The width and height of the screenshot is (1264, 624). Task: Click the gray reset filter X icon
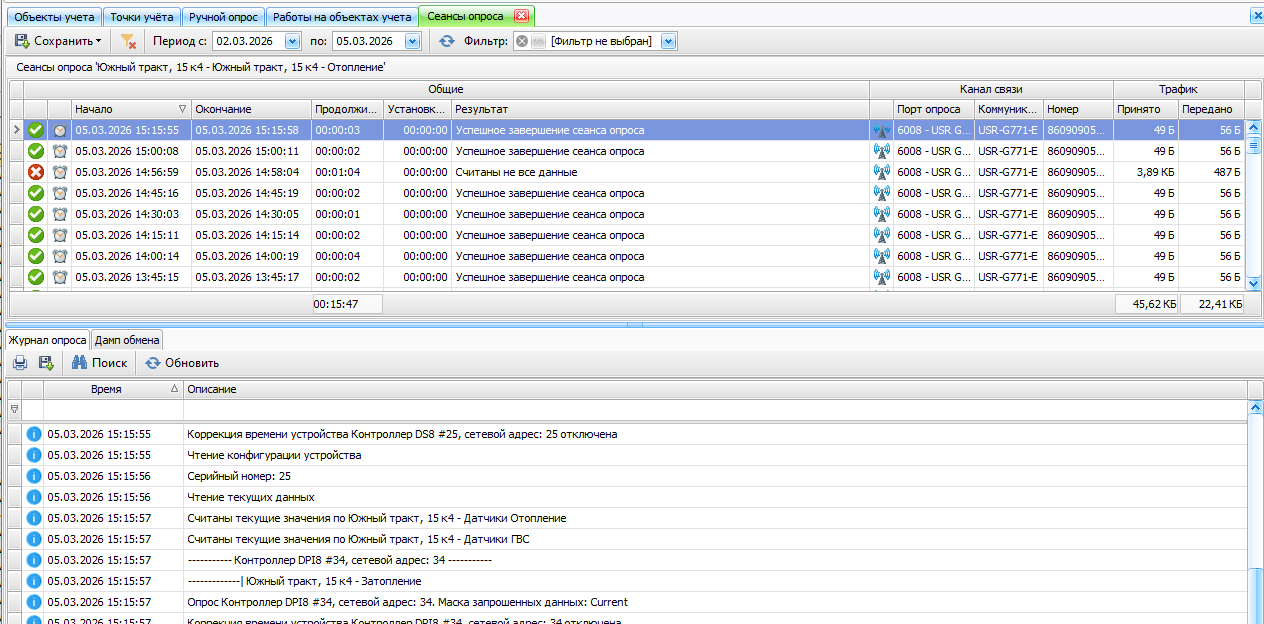[x=522, y=41]
